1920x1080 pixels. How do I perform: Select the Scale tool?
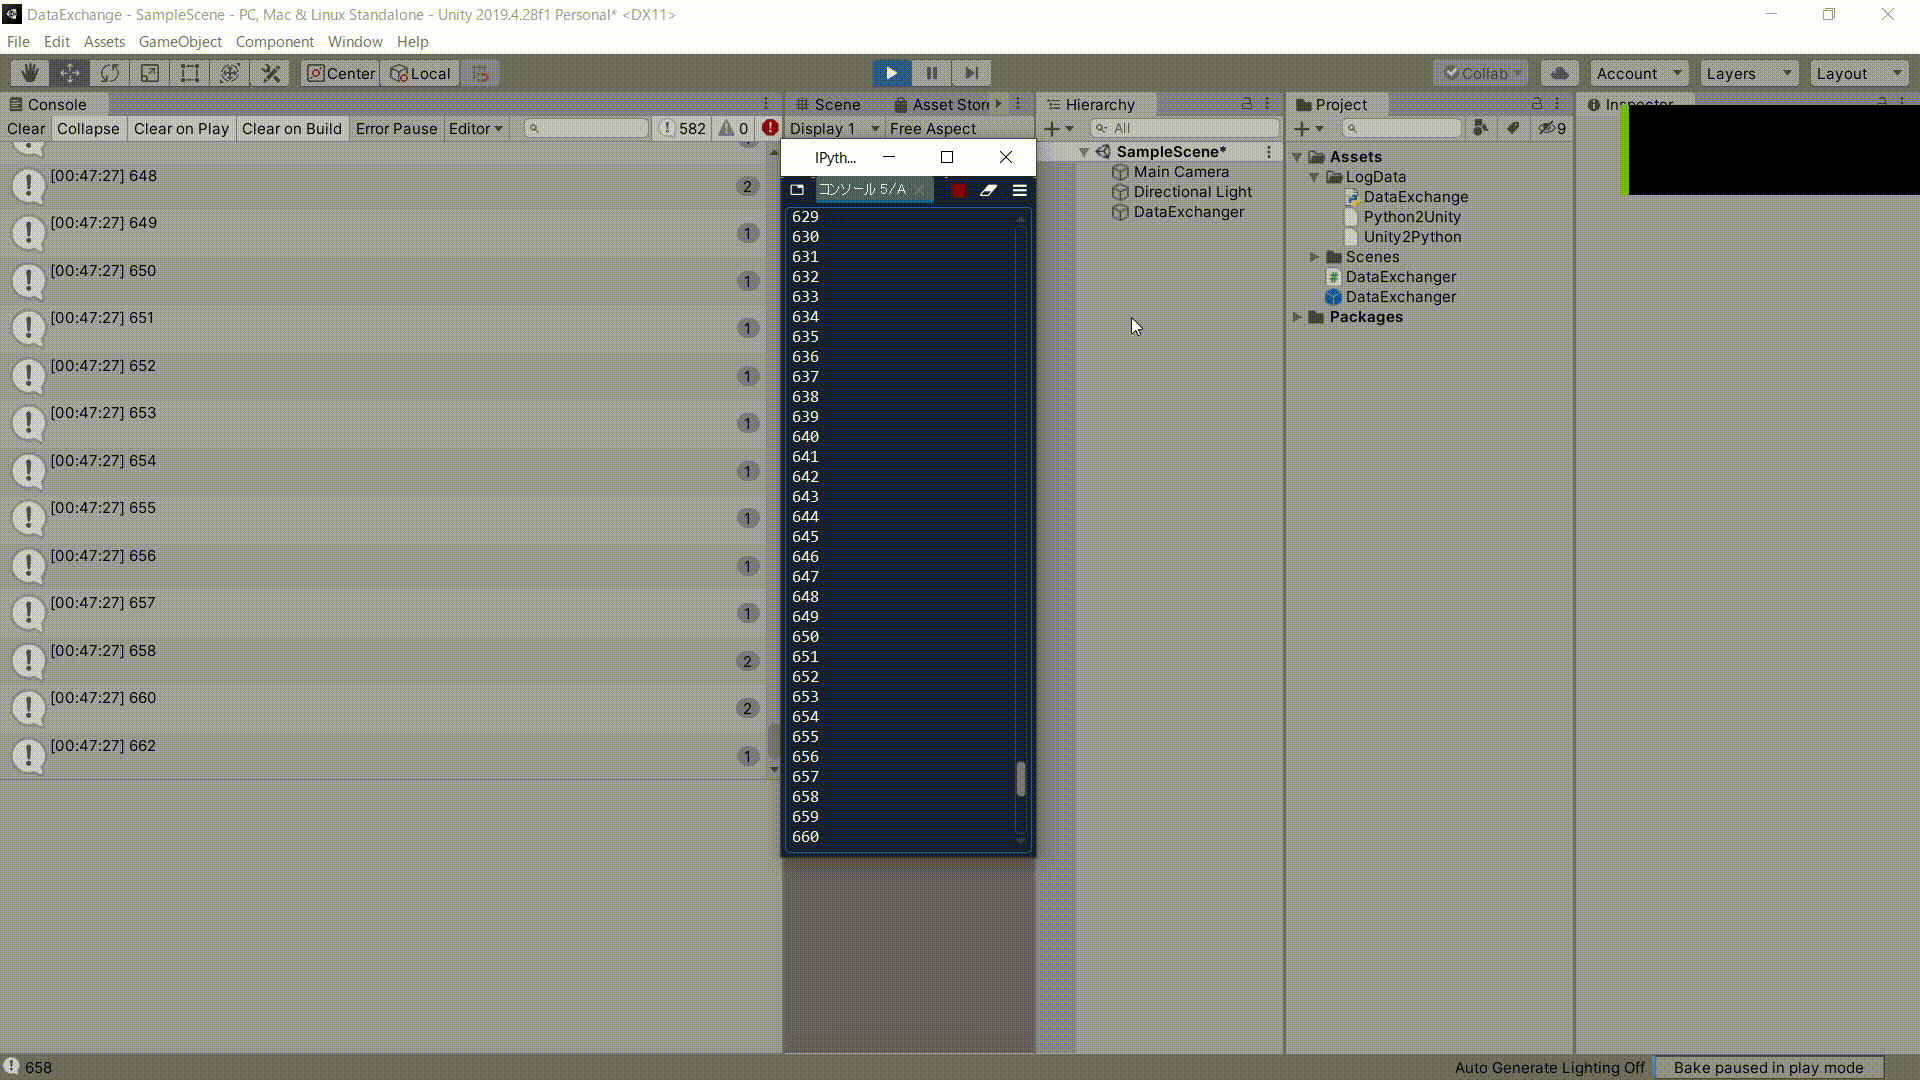point(149,73)
